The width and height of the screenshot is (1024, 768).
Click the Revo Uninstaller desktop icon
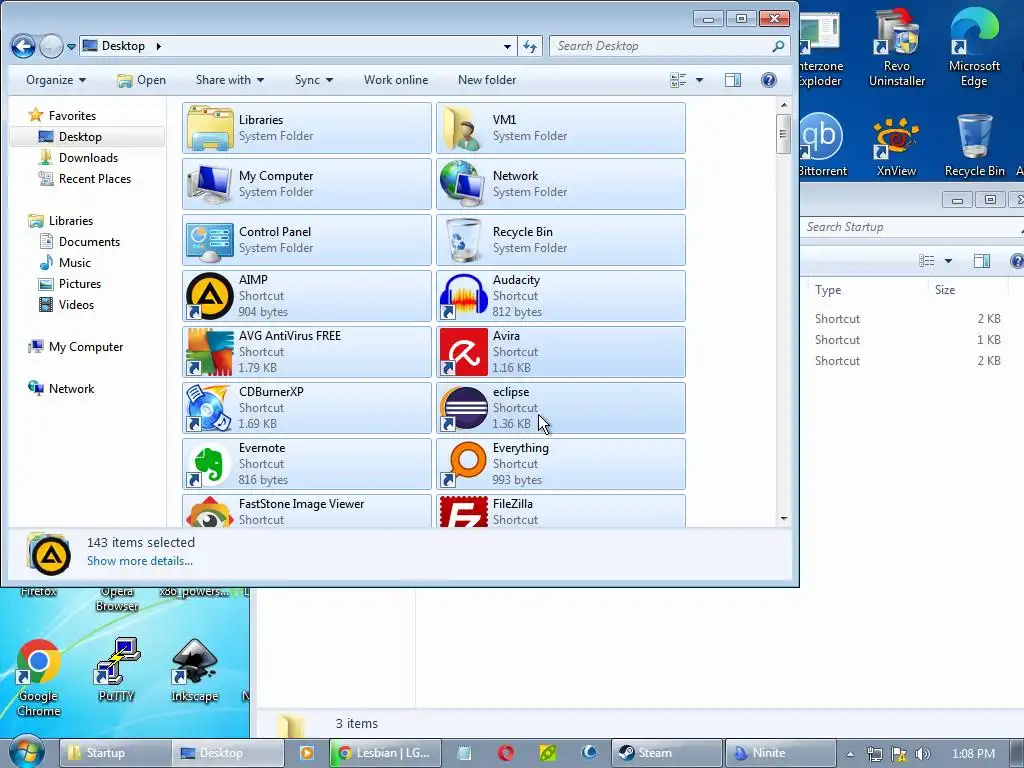[x=897, y=47]
